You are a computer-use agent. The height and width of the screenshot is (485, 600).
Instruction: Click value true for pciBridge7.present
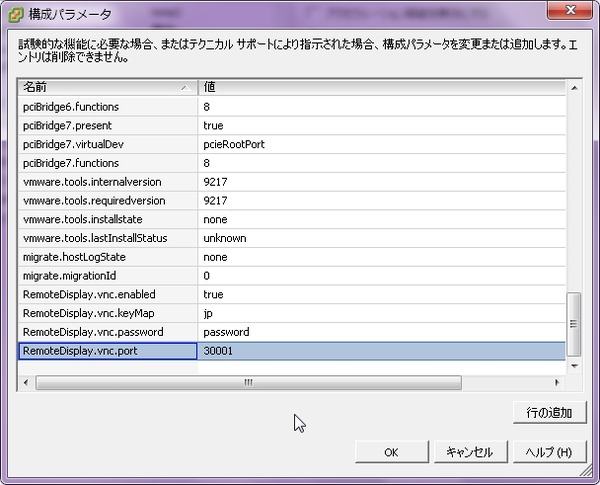382,126
